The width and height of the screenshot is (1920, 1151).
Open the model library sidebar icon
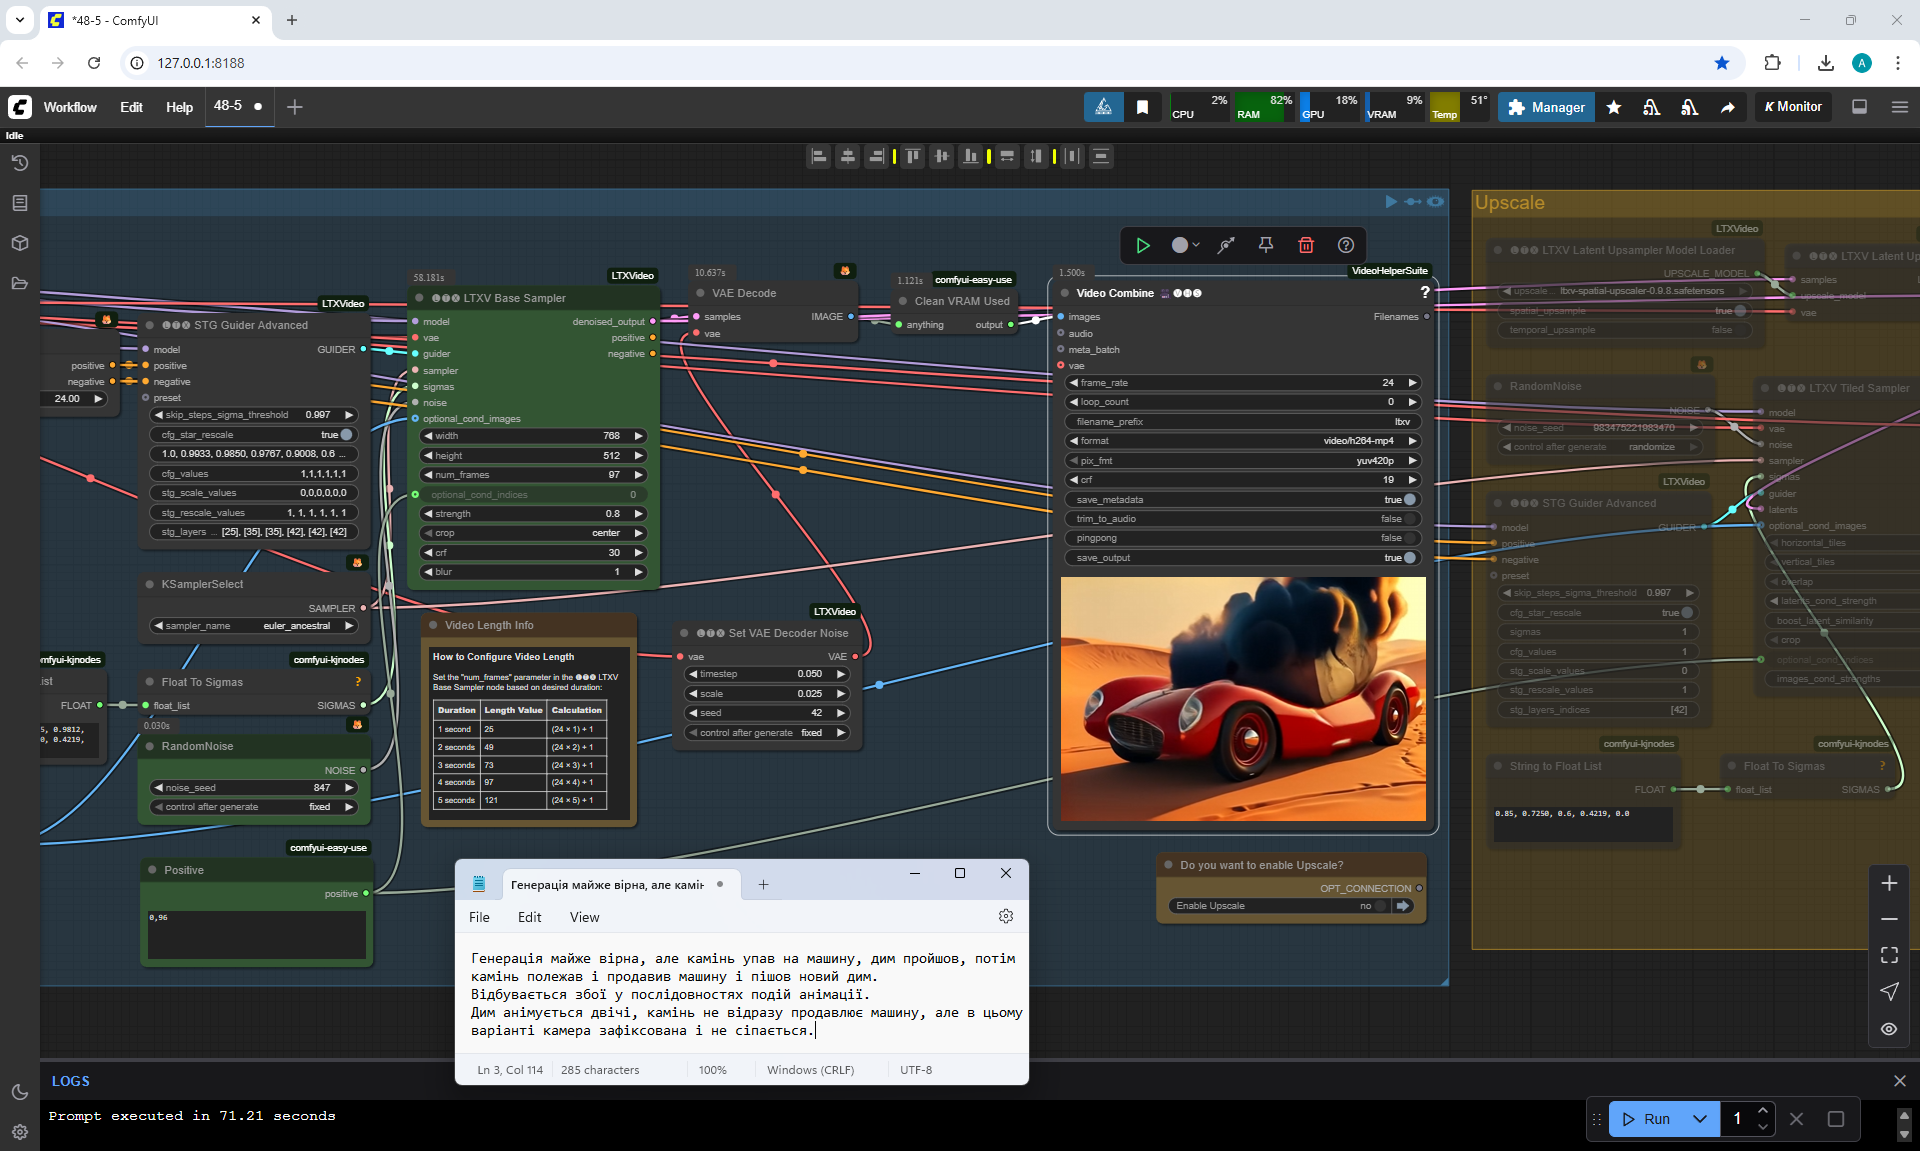[x=20, y=243]
